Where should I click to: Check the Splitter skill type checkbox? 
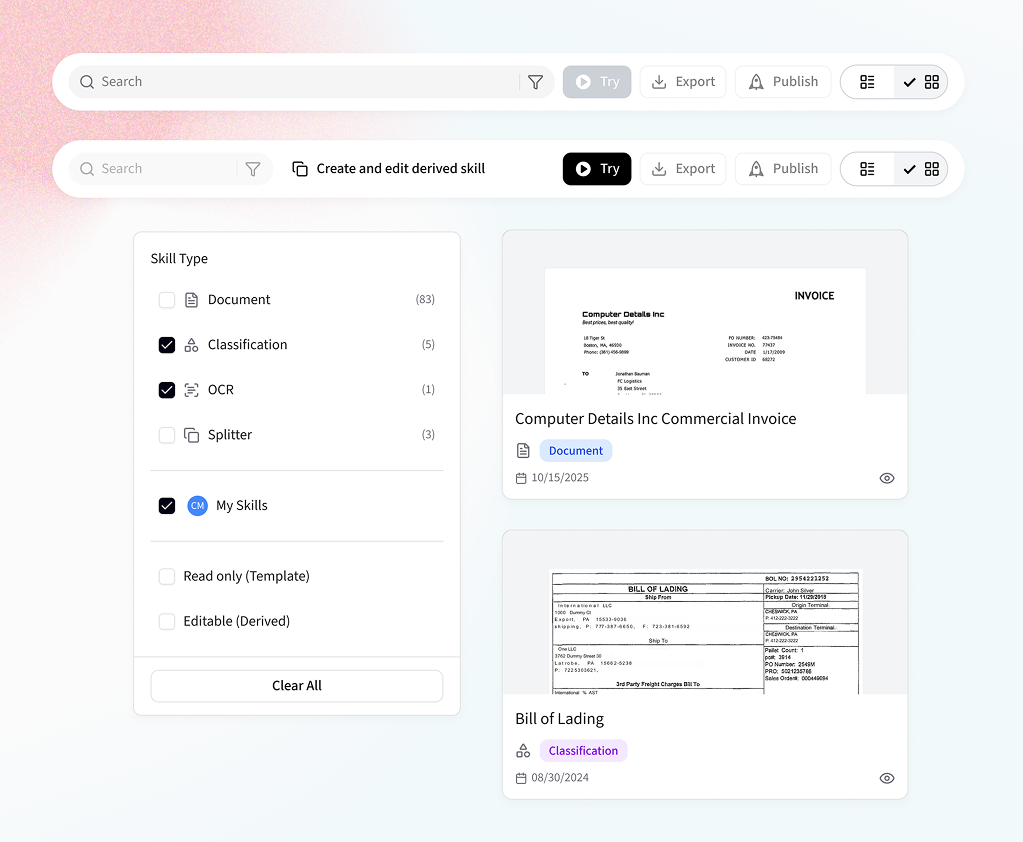pyautogui.click(x=167, y=435)
